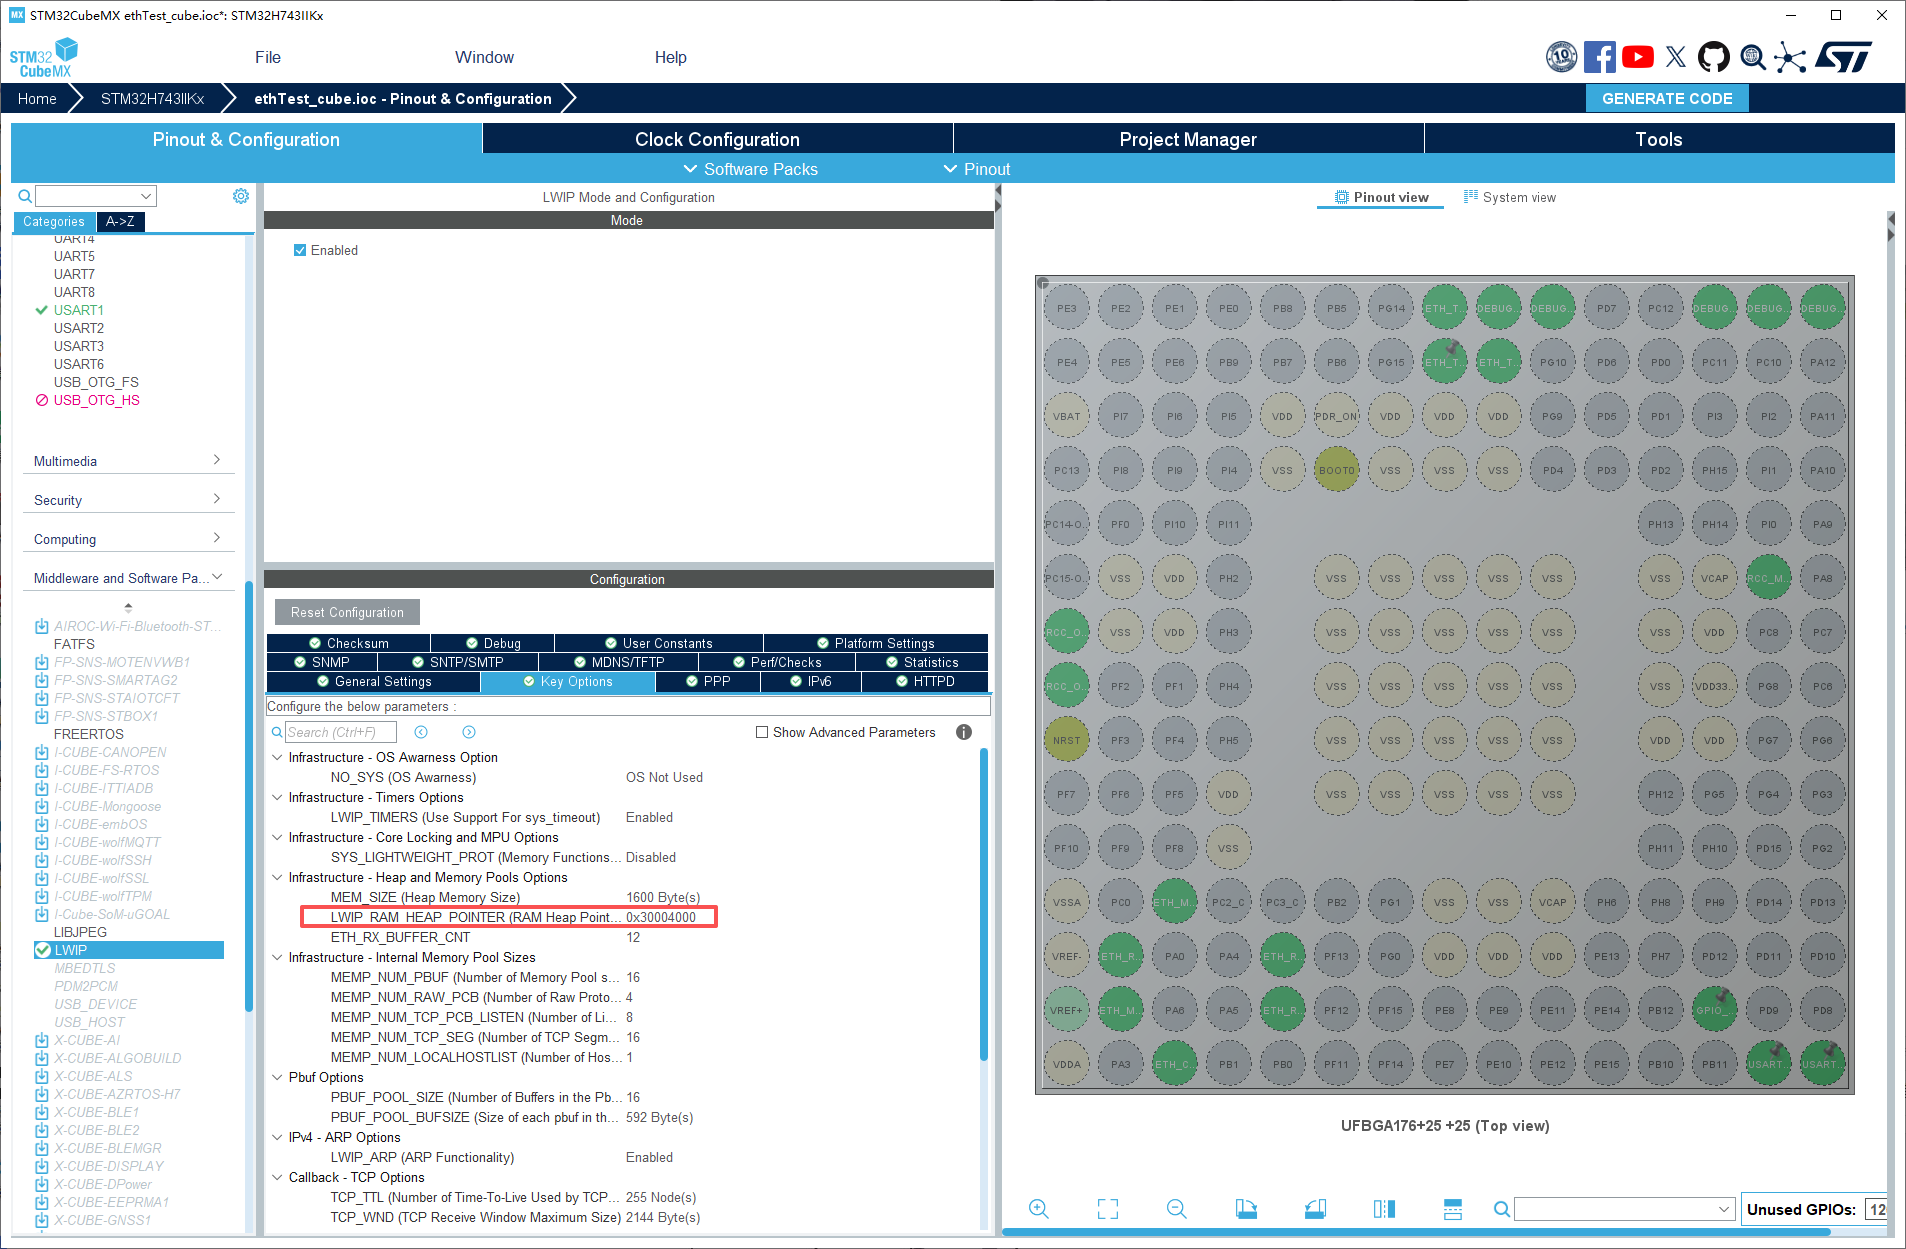Image resolution: width=1906 pixels, height=1249 pixels.
Task: Click the parameter search field
Action: pos(340,732)
